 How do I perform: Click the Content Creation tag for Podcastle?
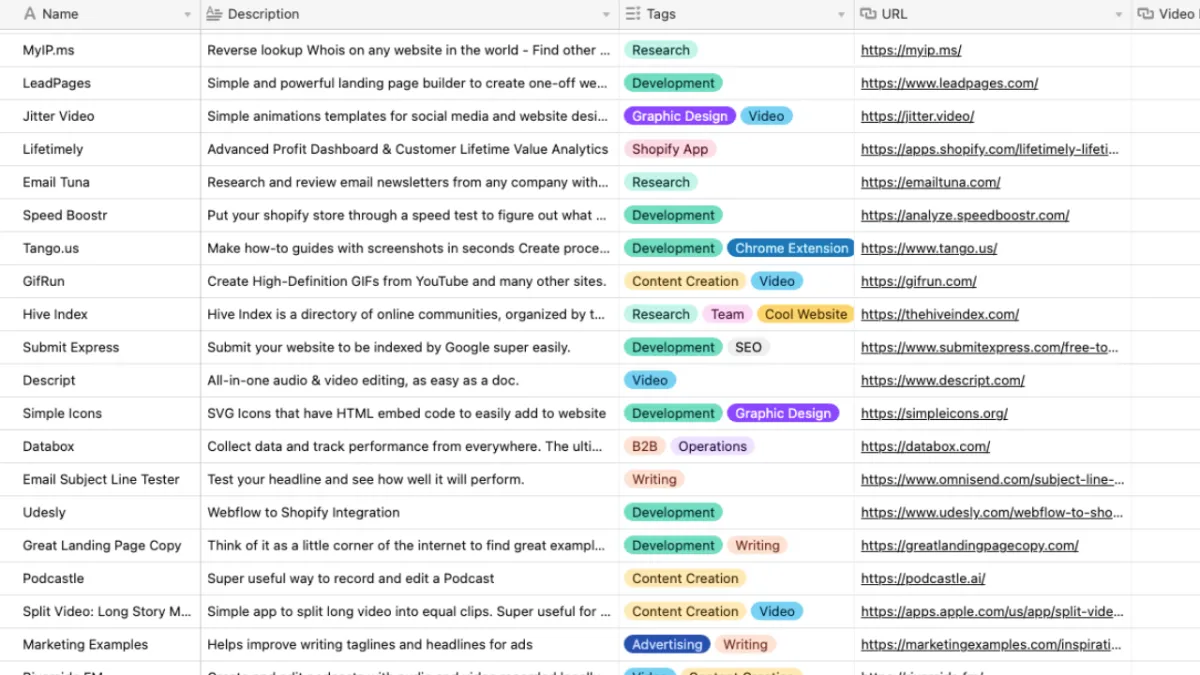685,578
